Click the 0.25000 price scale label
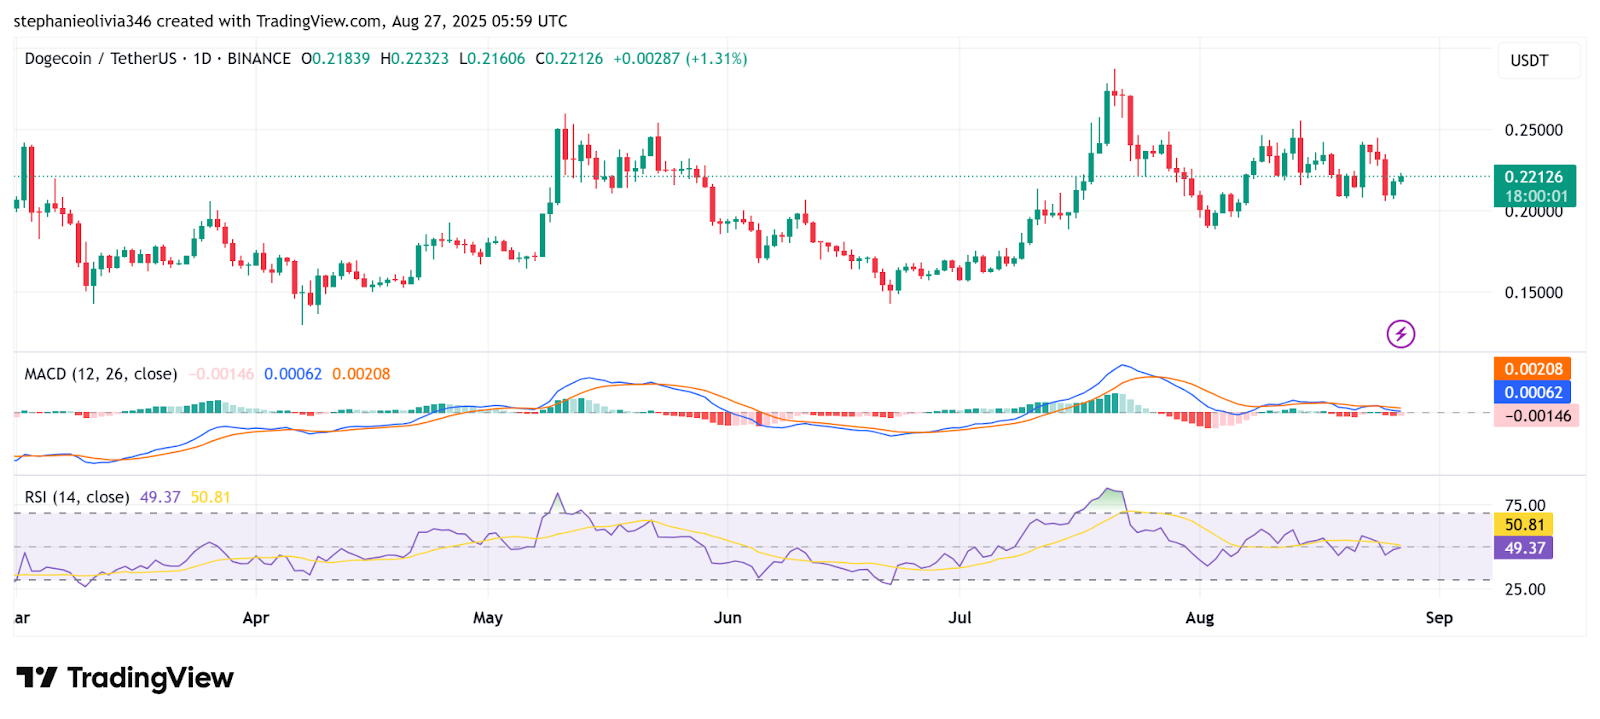This screenshot has width=1600, height=719. point(1533,130)
